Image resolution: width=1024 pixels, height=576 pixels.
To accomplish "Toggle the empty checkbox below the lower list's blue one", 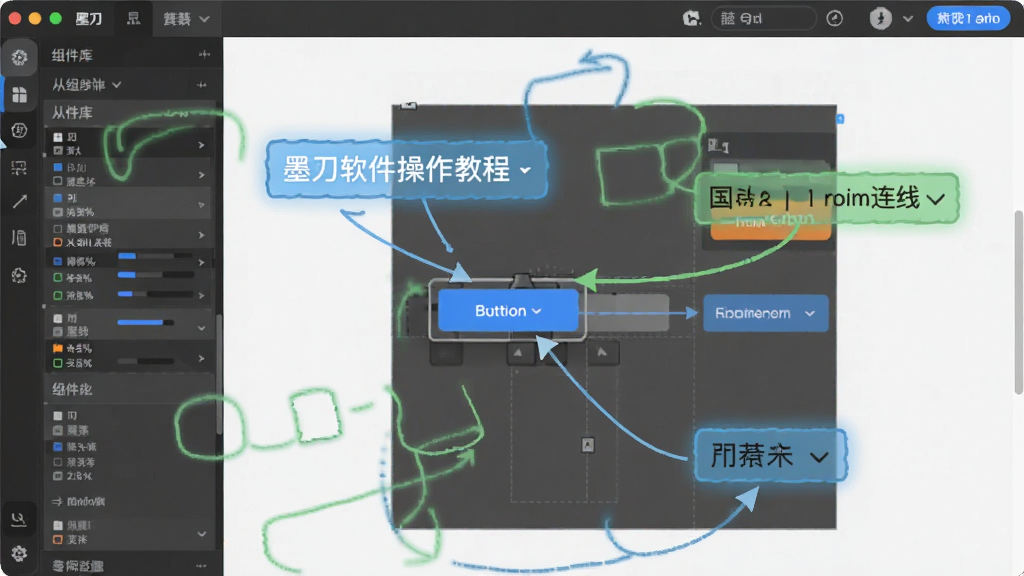I will (x=57, y=462).
